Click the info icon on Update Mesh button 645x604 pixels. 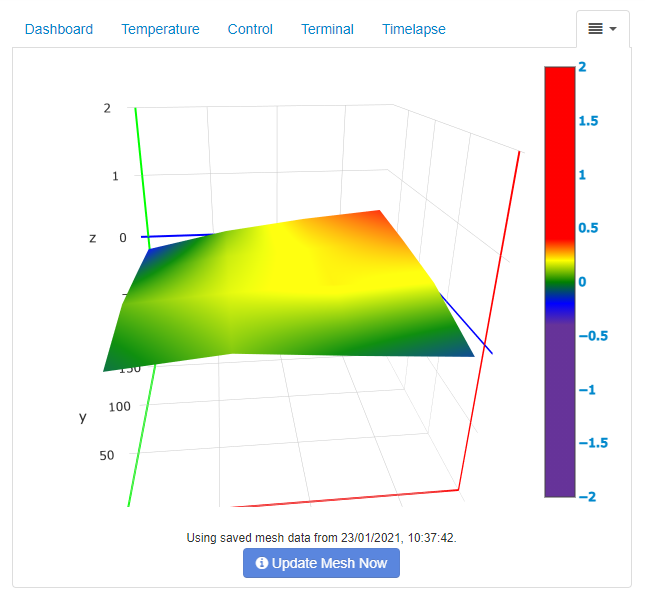262,562
